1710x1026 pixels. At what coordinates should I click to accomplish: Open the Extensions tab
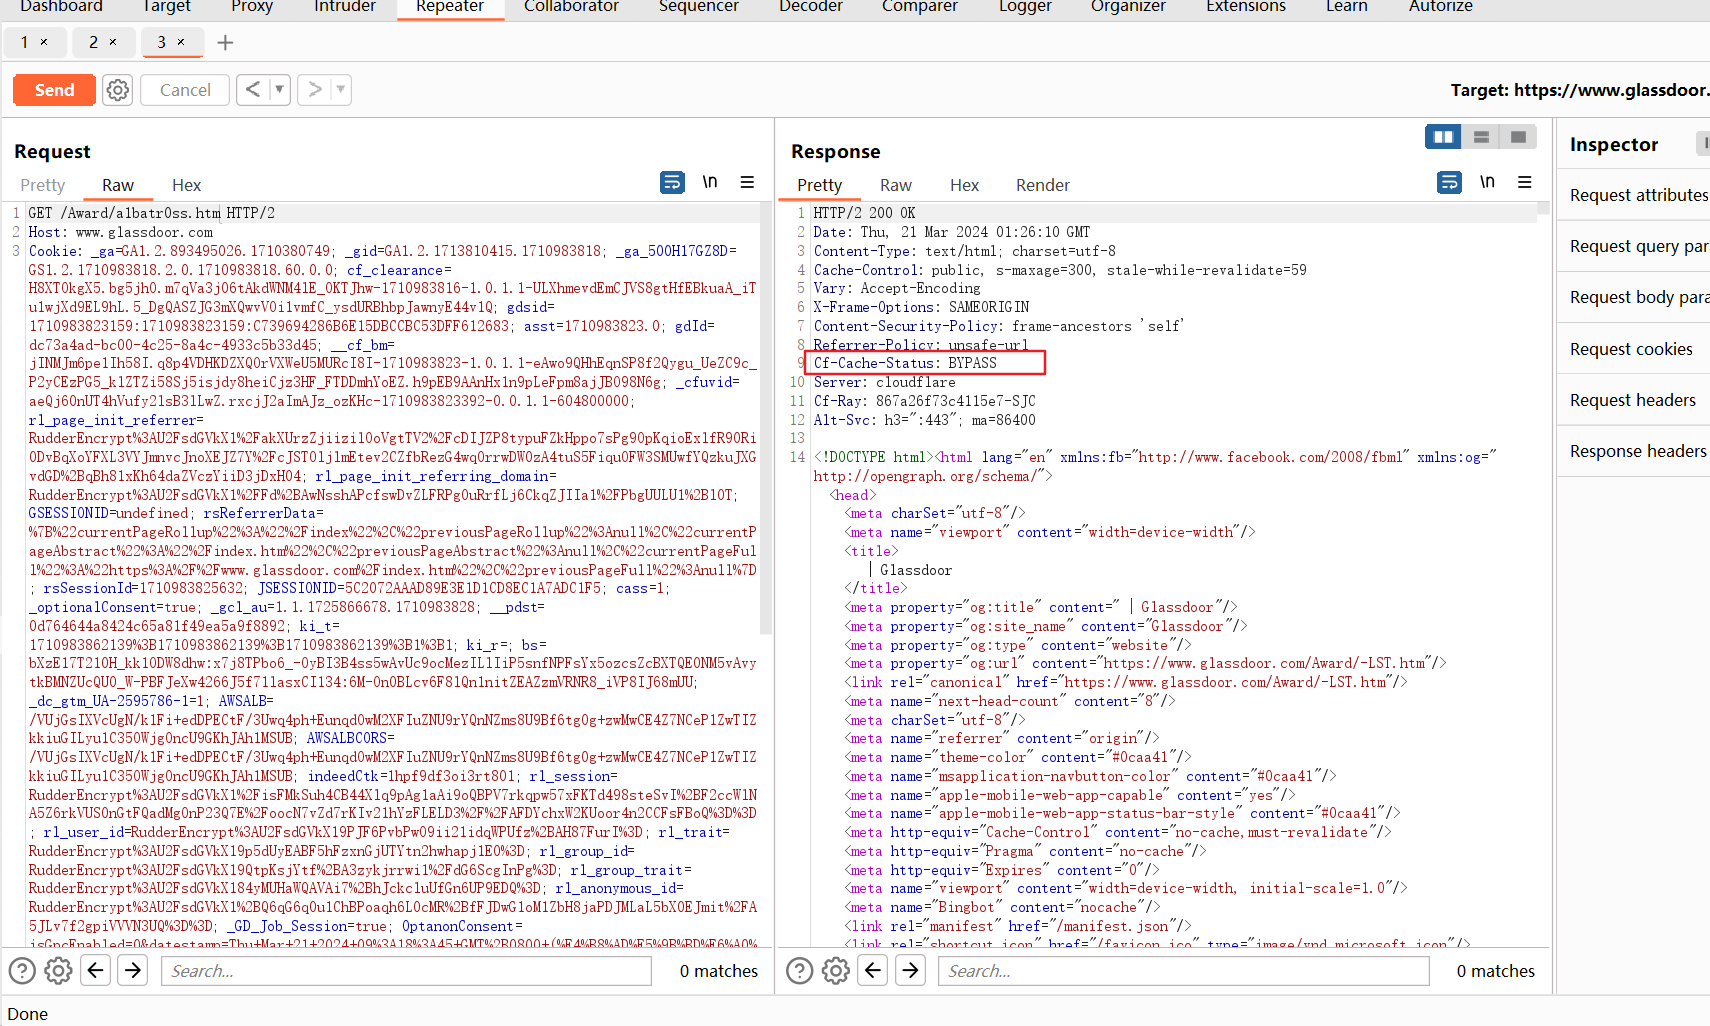pyautogui.click(x=1246, y=7)
